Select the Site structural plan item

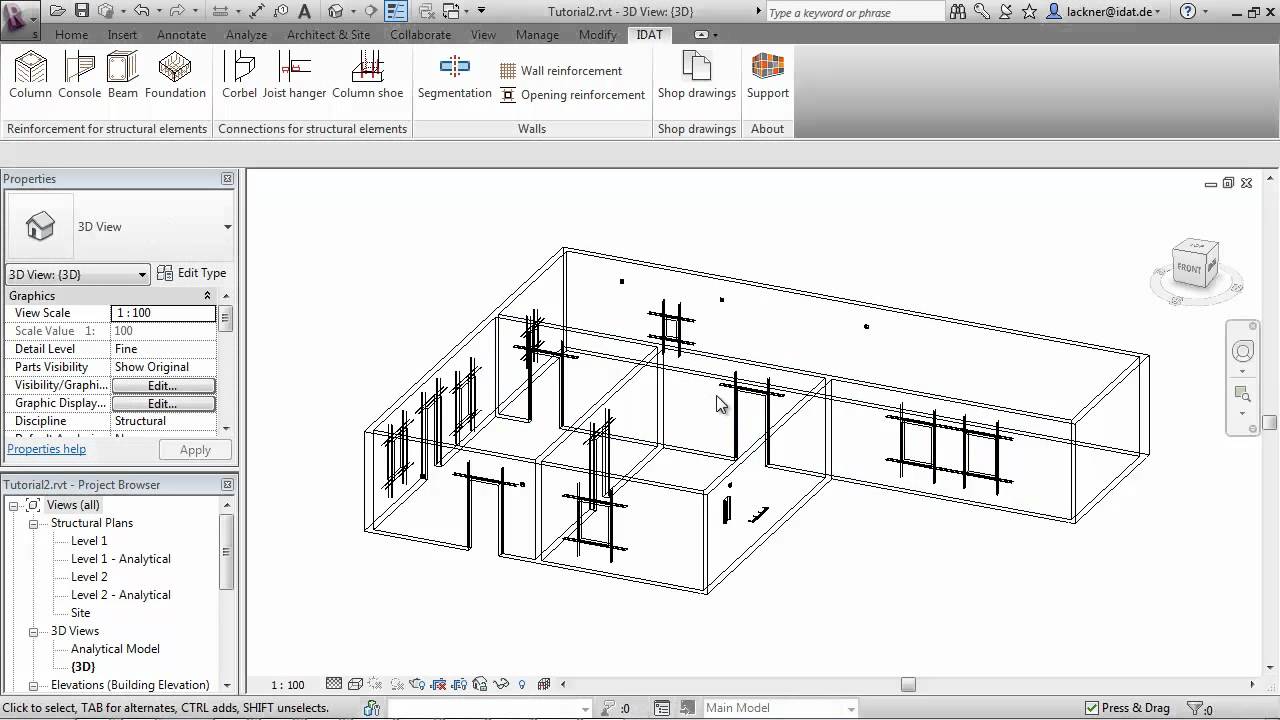coord(80,613)
